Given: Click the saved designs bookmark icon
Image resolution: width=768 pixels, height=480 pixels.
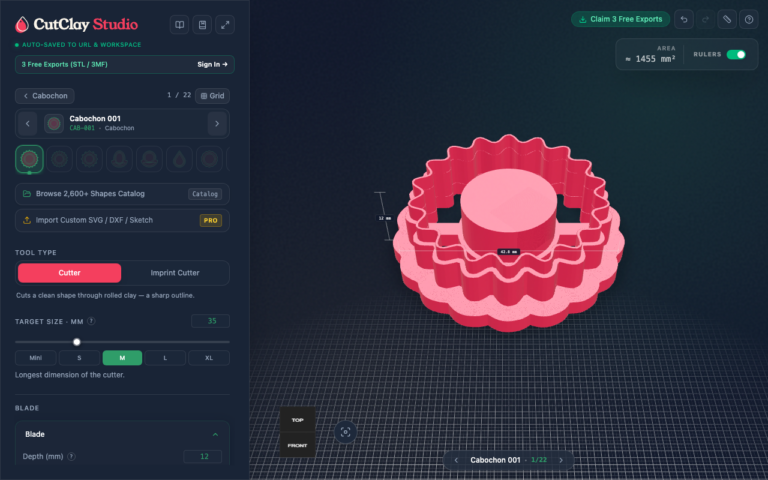Looking at the screenshot, I should [x=202, y=25].
